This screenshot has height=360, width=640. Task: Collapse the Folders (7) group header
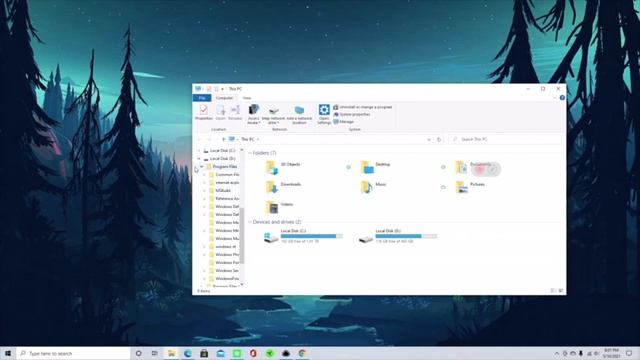click(x=250, y=153)
